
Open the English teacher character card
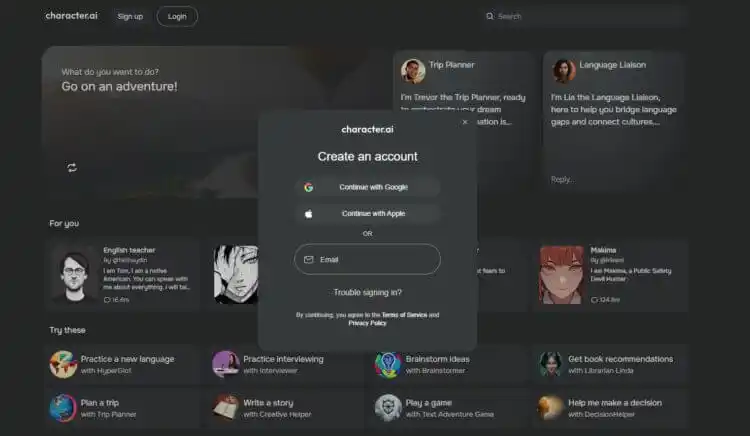[x=122, y=275]
